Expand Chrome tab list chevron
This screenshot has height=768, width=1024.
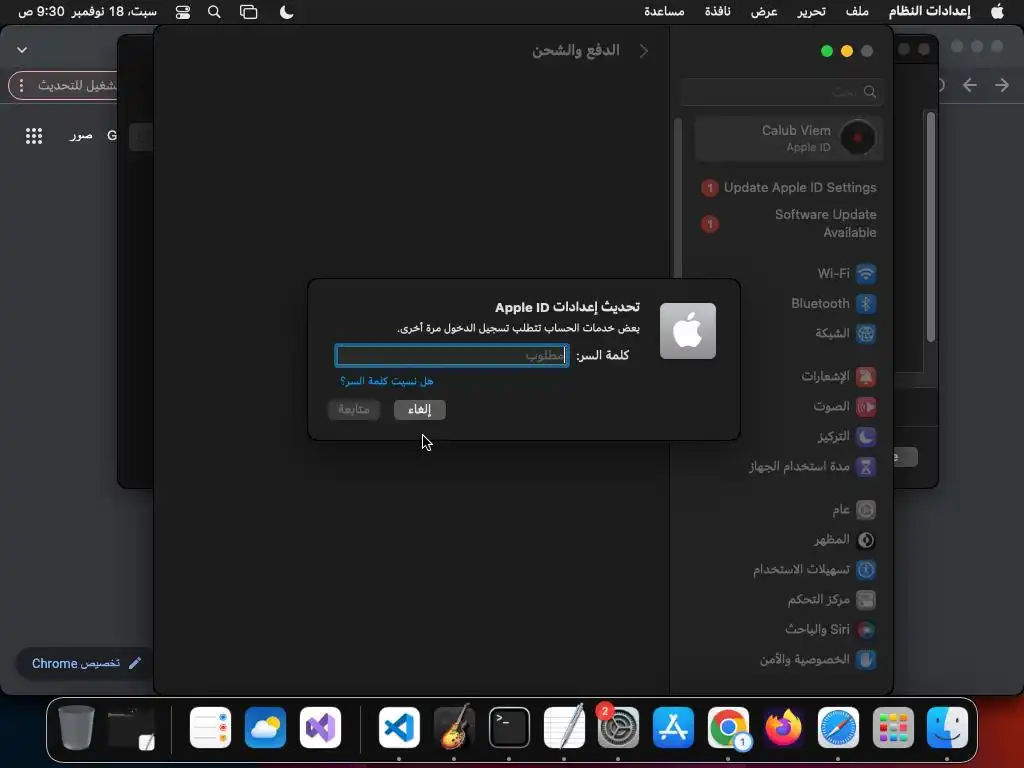(22, 50)
